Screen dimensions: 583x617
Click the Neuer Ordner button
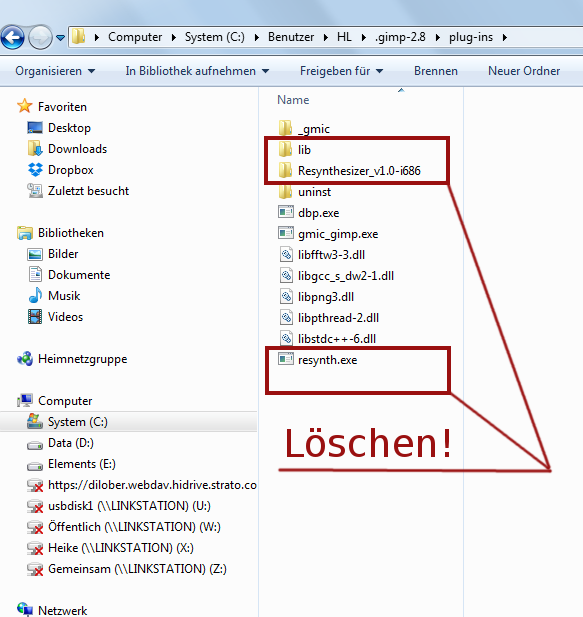pos(524,71)
